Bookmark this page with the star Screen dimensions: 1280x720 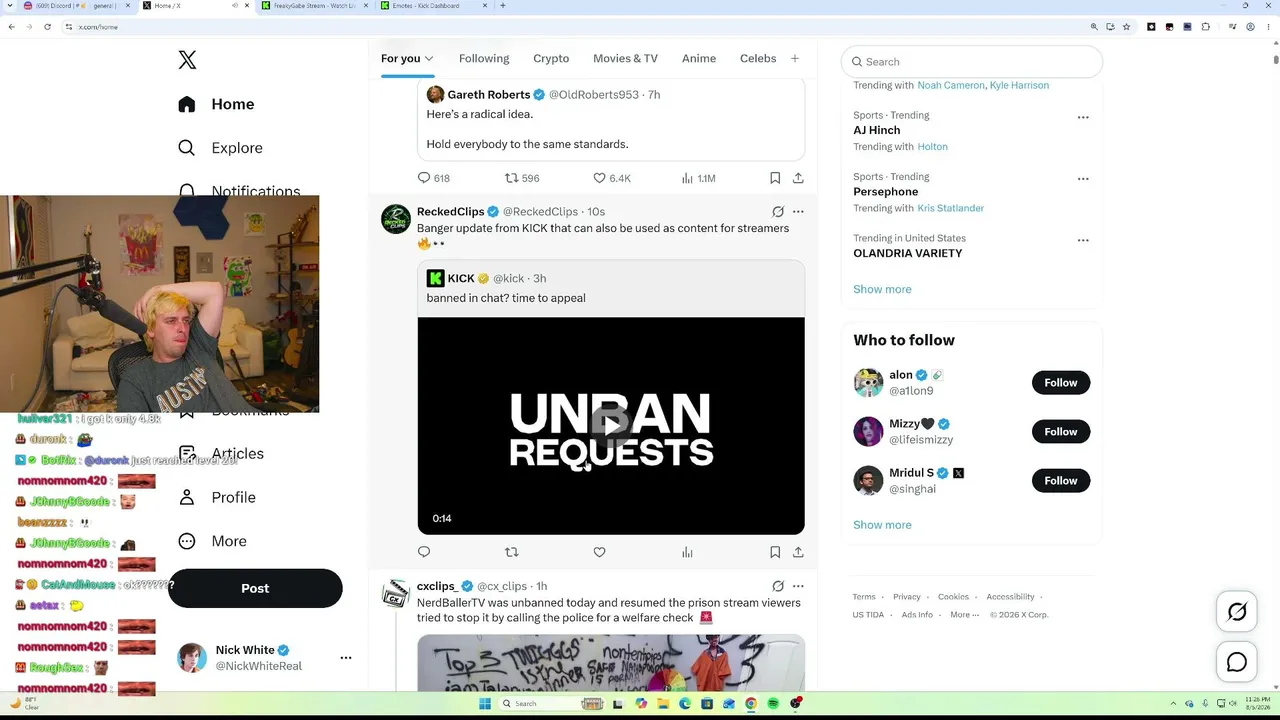(1126, 27)
